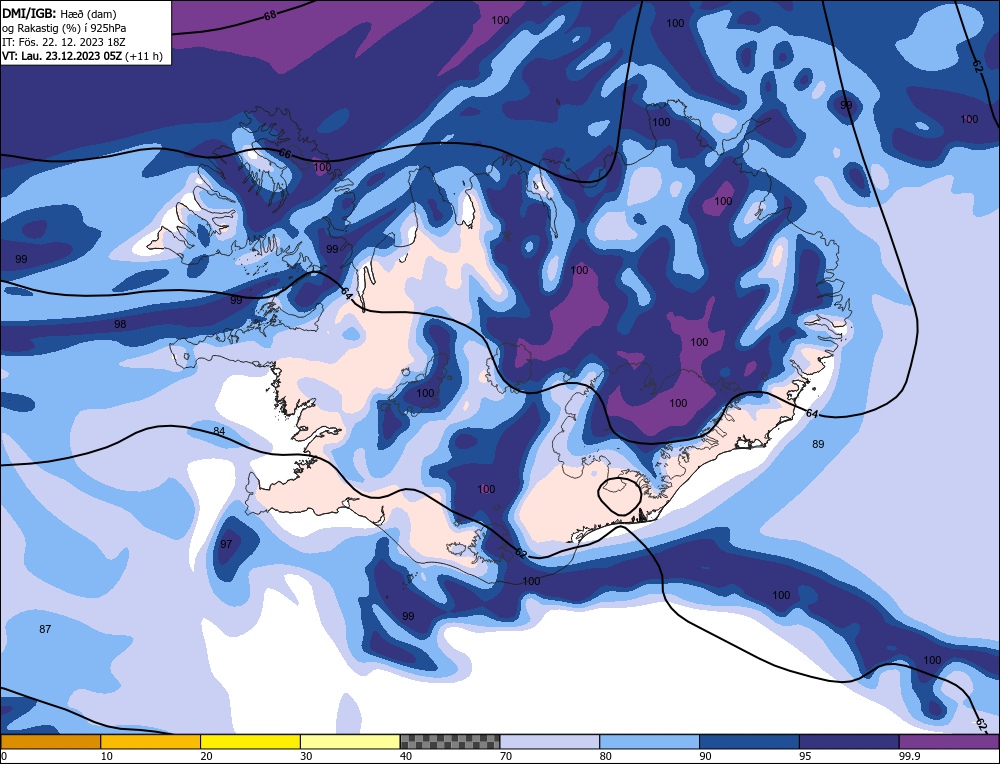Click the lavender 70–80 legend swatch

coord(550,742)
